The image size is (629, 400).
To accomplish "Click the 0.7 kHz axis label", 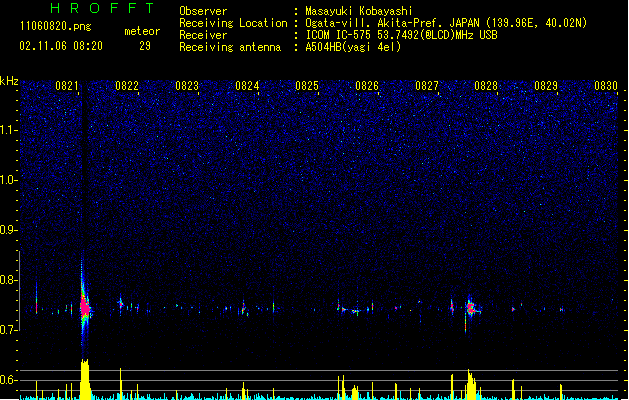I will tap(9, 330).
